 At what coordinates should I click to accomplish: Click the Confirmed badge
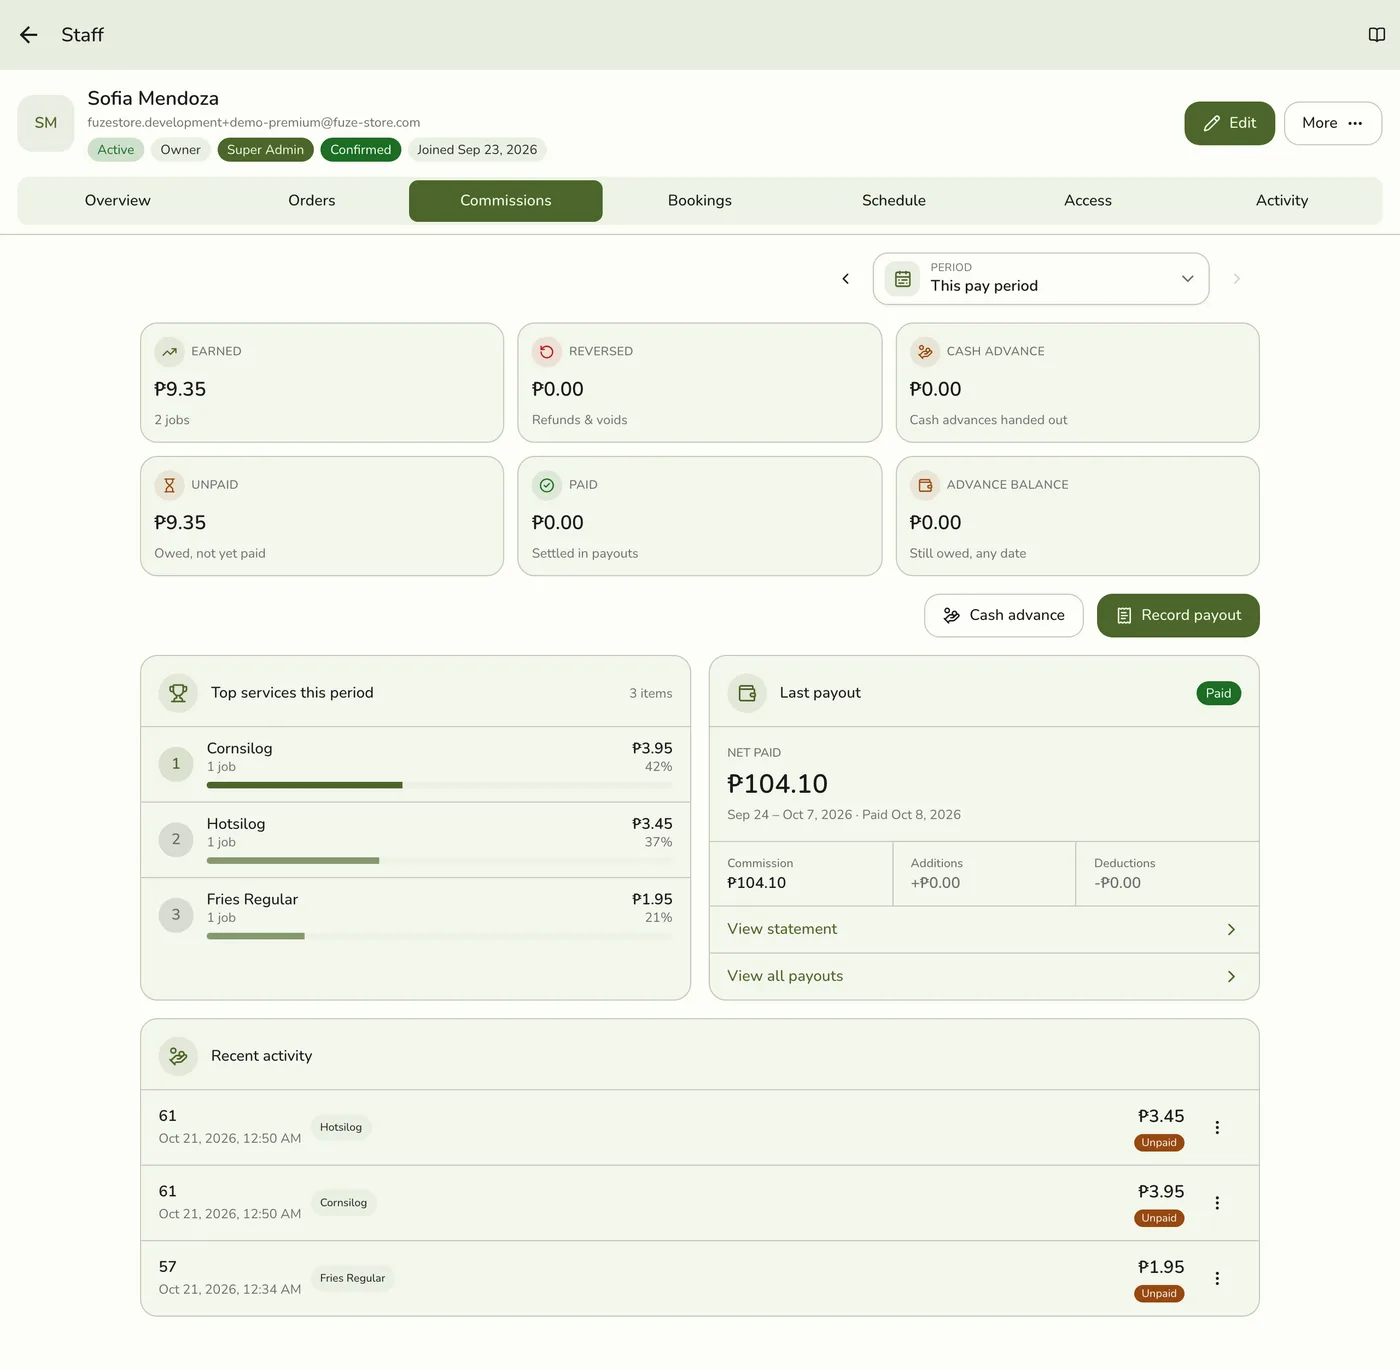[x=361, y=150]
